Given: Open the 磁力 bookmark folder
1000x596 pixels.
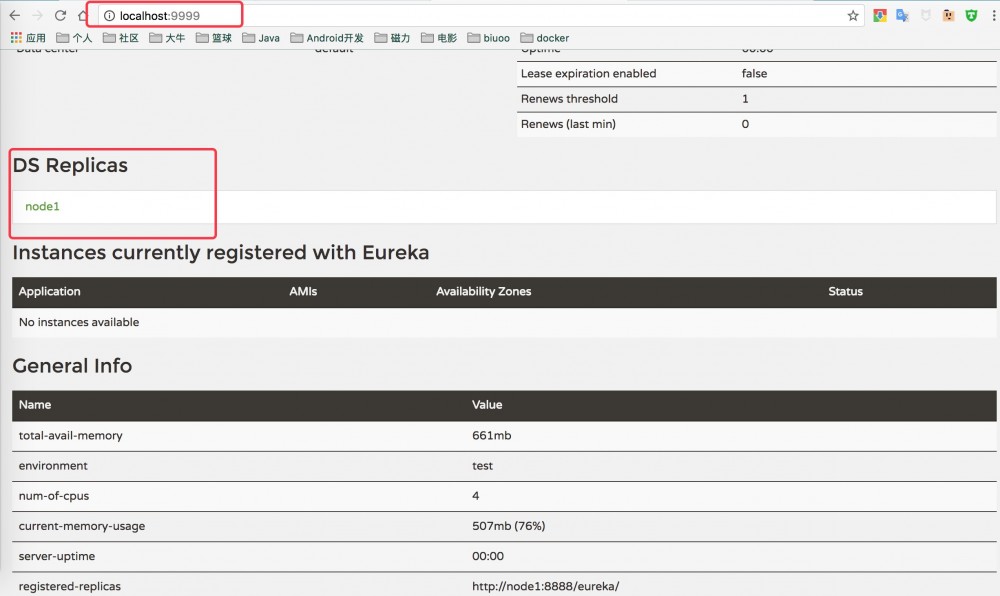Looking at the screenshot, I should point(392,38).
